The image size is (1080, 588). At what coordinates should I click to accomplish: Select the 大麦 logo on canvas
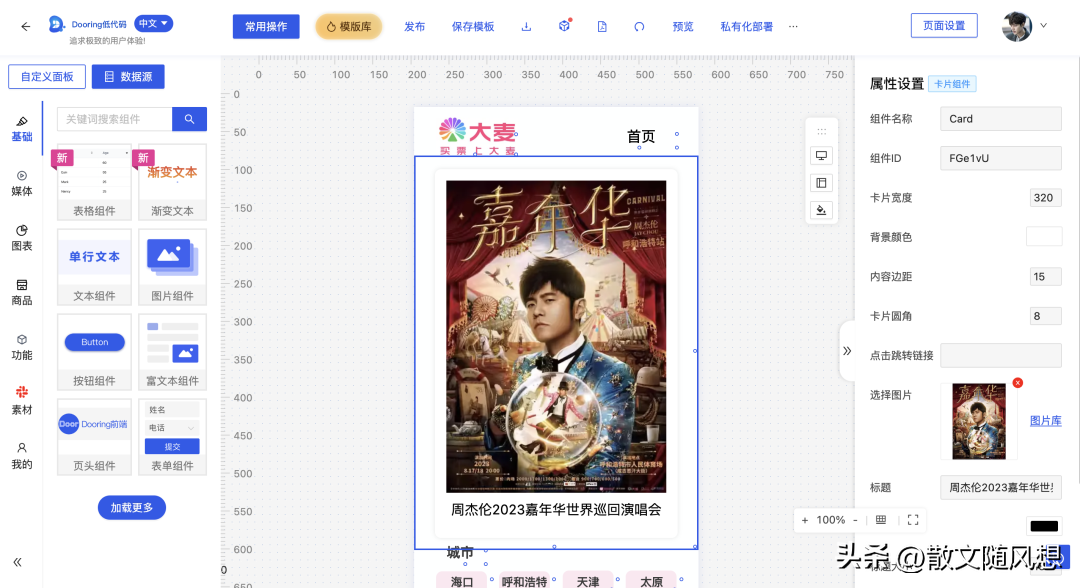click(x=478, y=136)
